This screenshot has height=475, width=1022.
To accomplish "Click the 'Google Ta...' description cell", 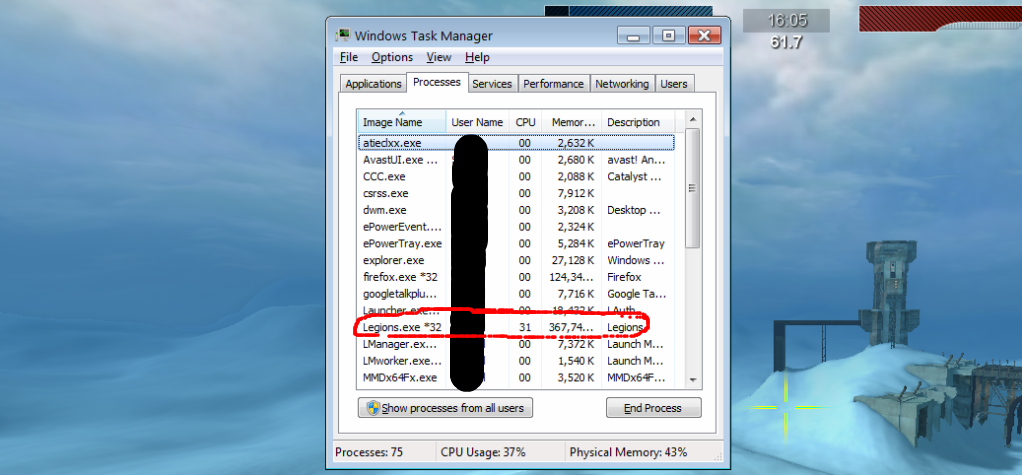I will [635, 294].
